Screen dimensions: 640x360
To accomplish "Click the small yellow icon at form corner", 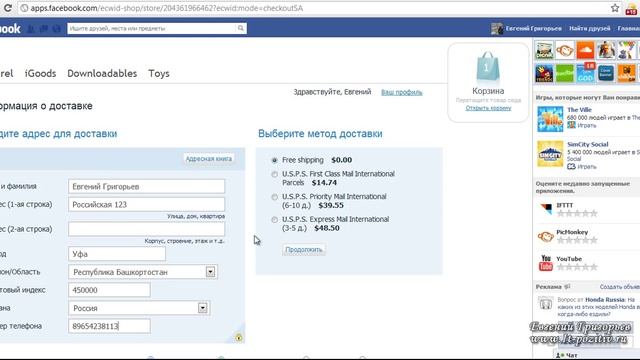I will 239,338.
